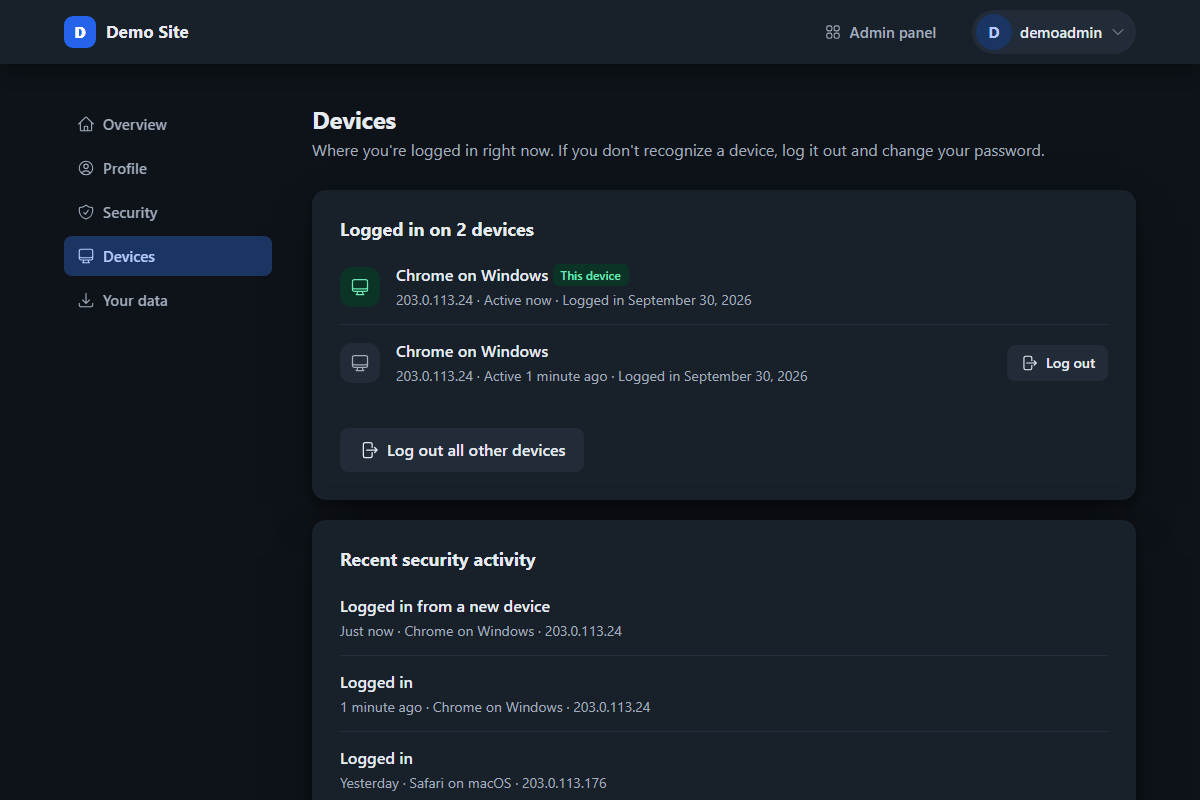
Task: Click the Your data download icon
Action: click(86, 300)
